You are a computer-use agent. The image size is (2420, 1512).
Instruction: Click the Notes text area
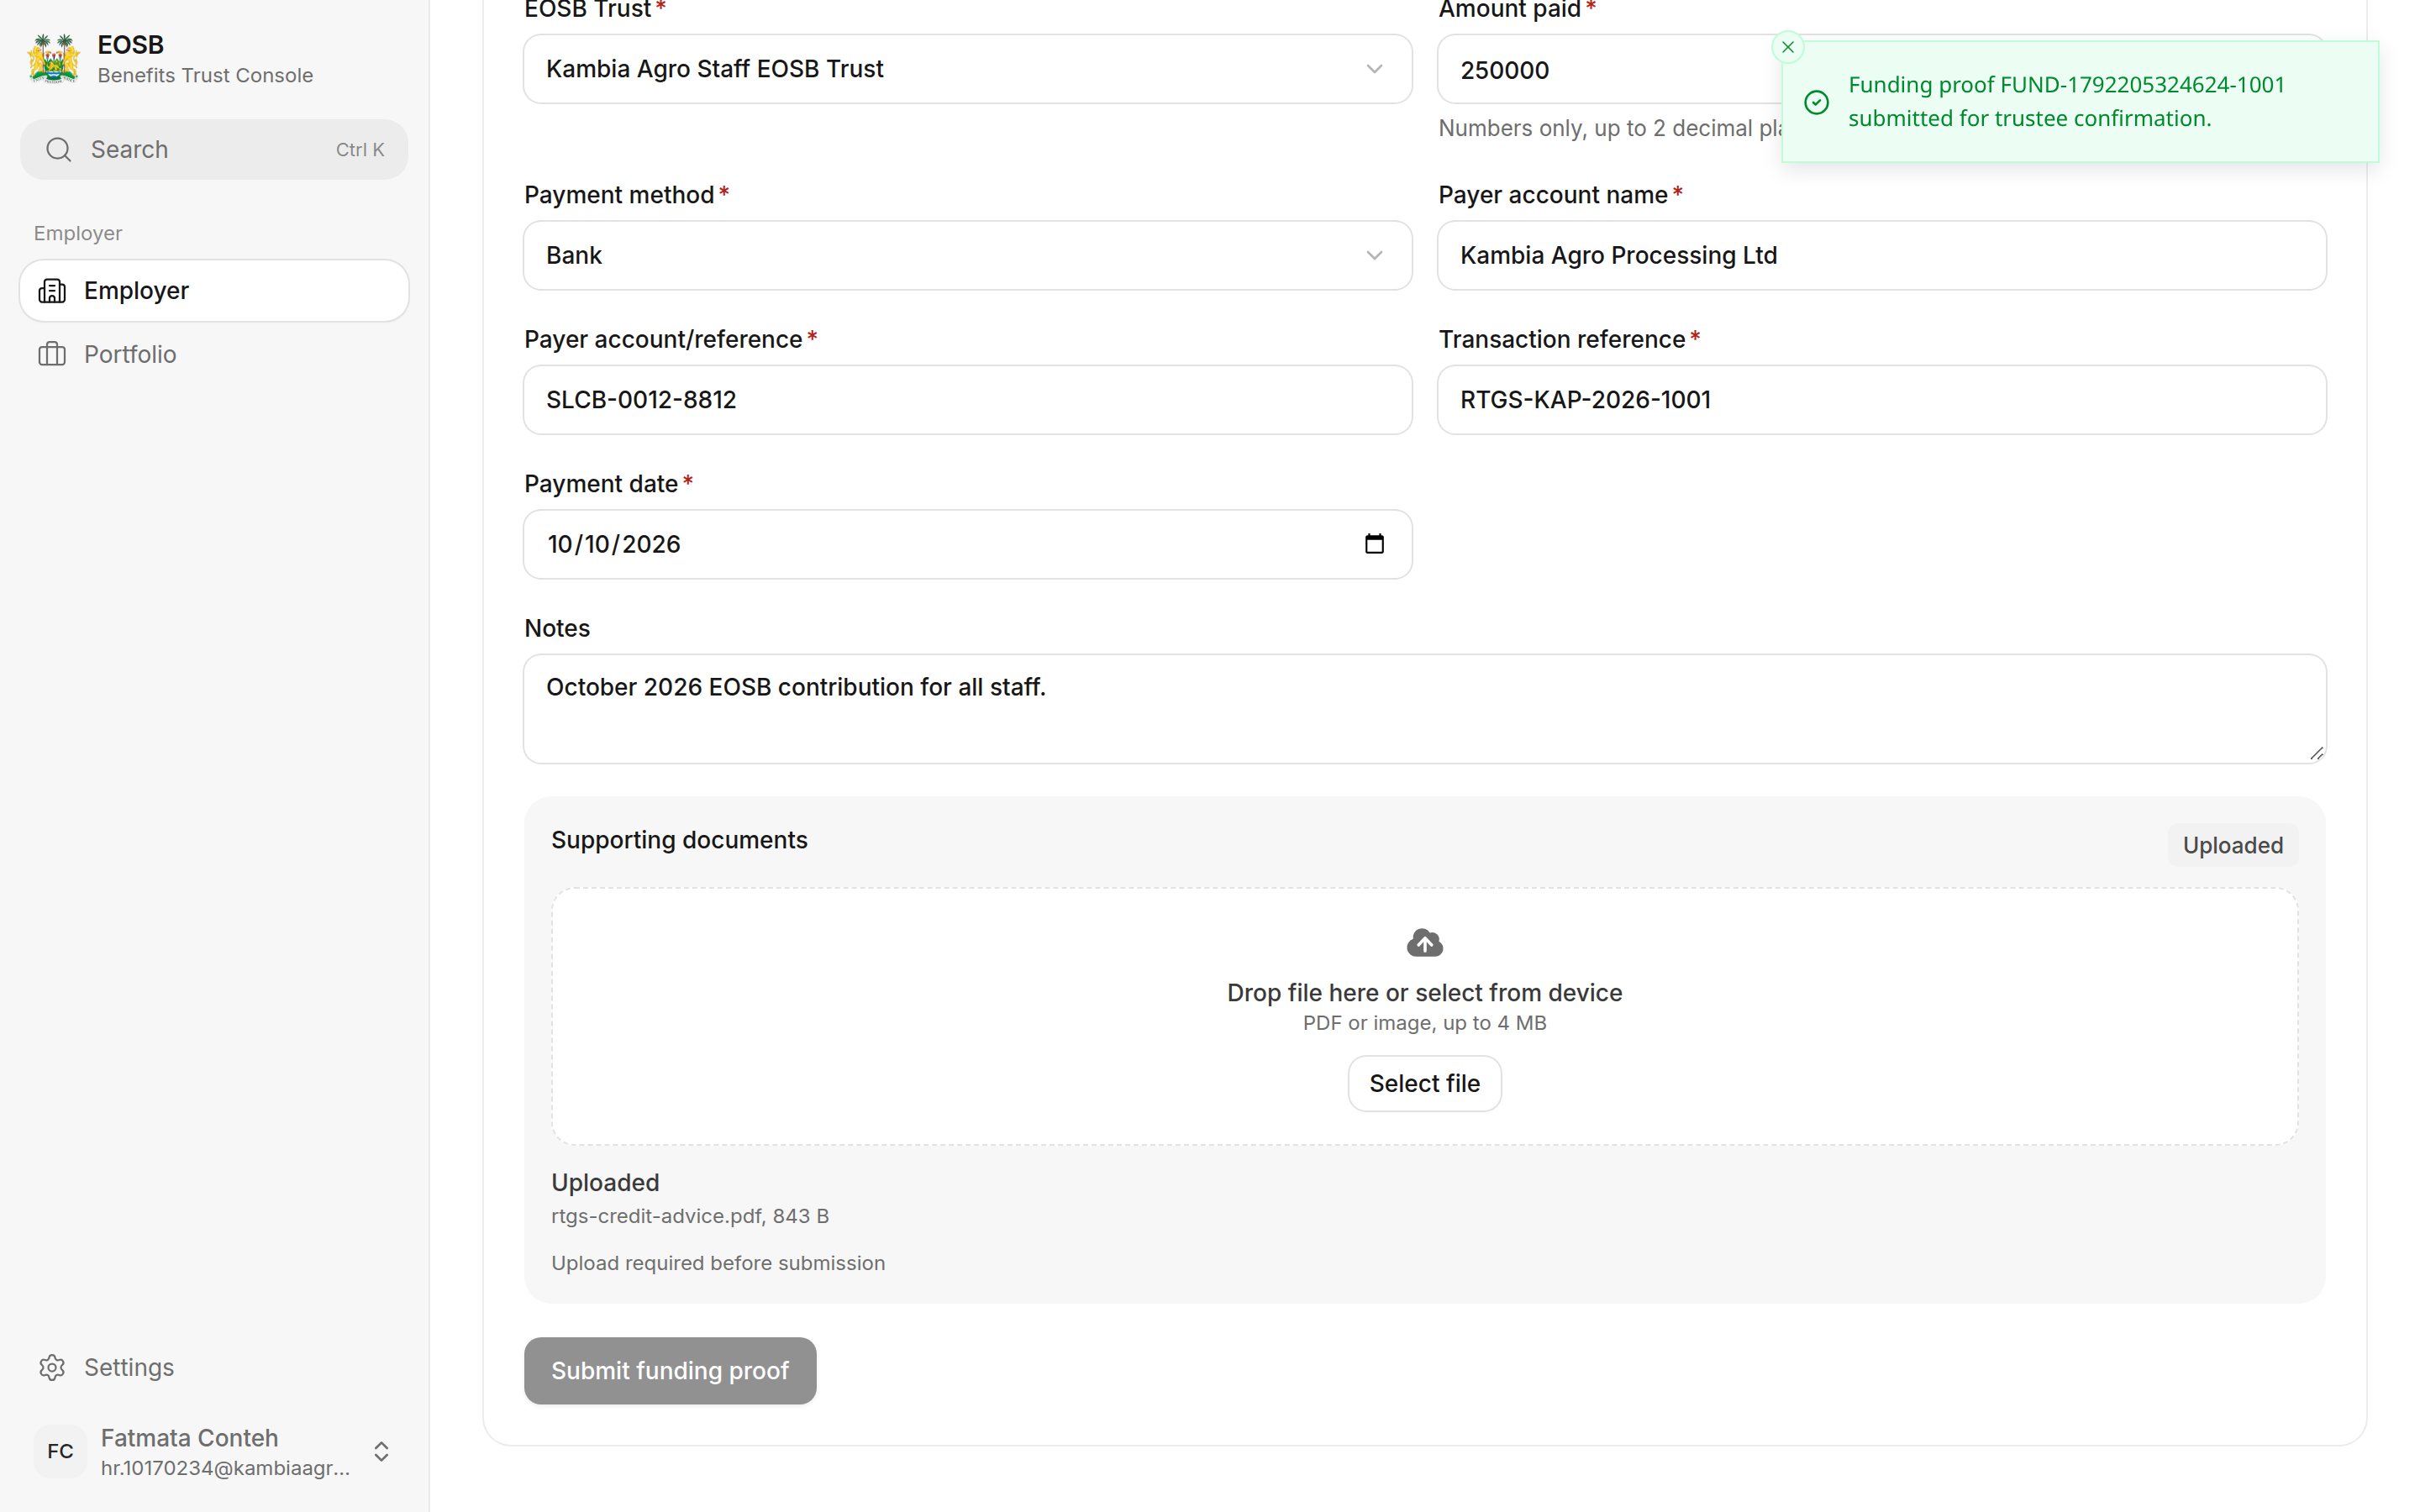click(1424, 709)
